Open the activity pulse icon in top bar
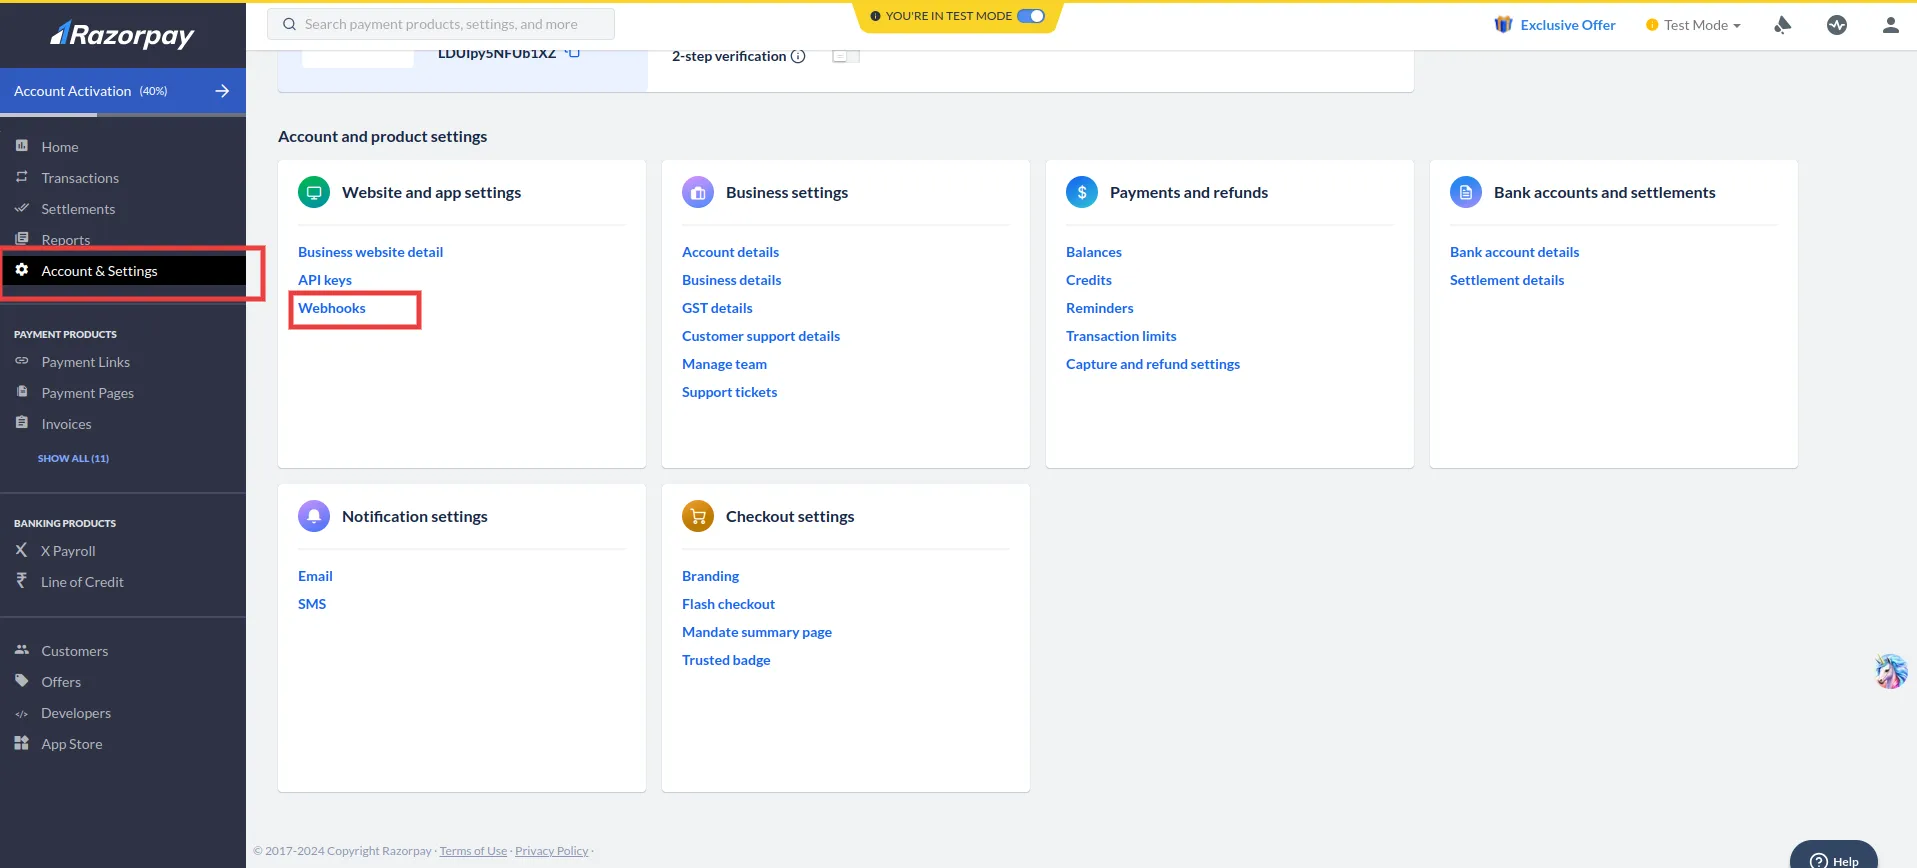Viewport: 1917px width, 868px height. tap(1837, 25)
